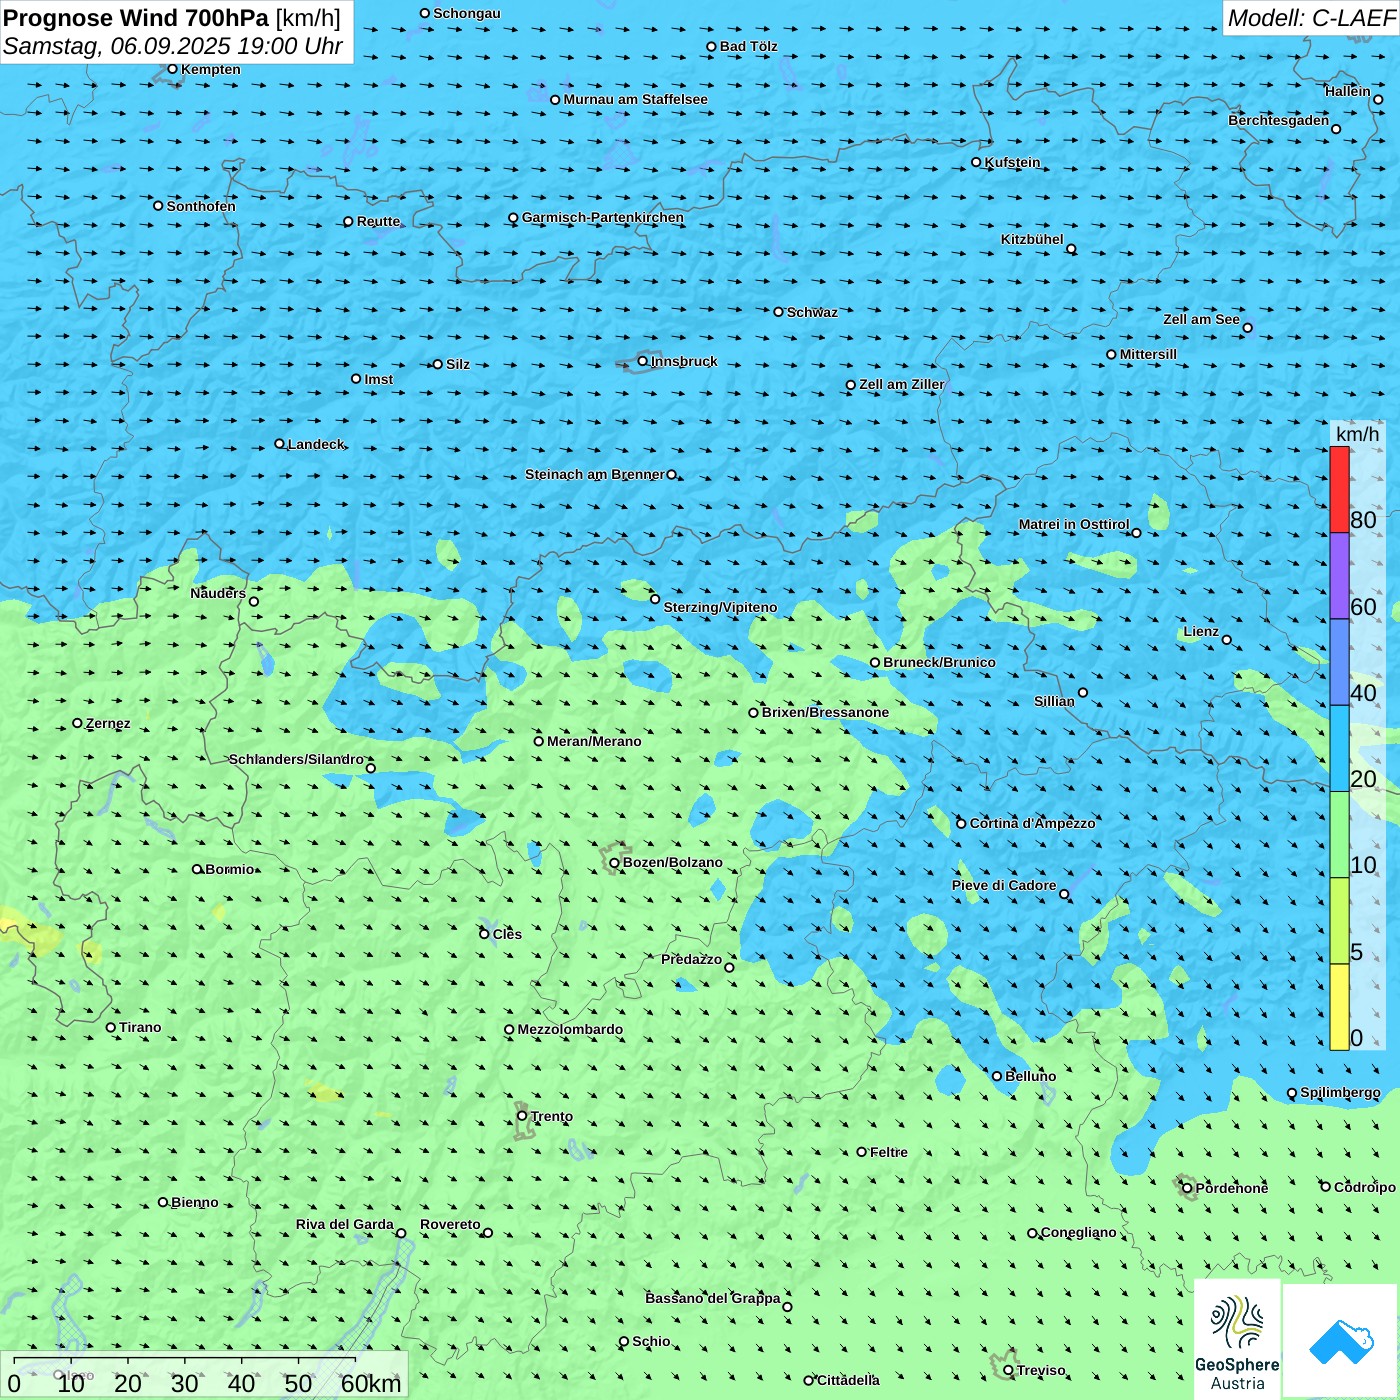1400x1400 pixels.
Task: Click the red segment of the wind legend
Action: [x=1339, y=490]
